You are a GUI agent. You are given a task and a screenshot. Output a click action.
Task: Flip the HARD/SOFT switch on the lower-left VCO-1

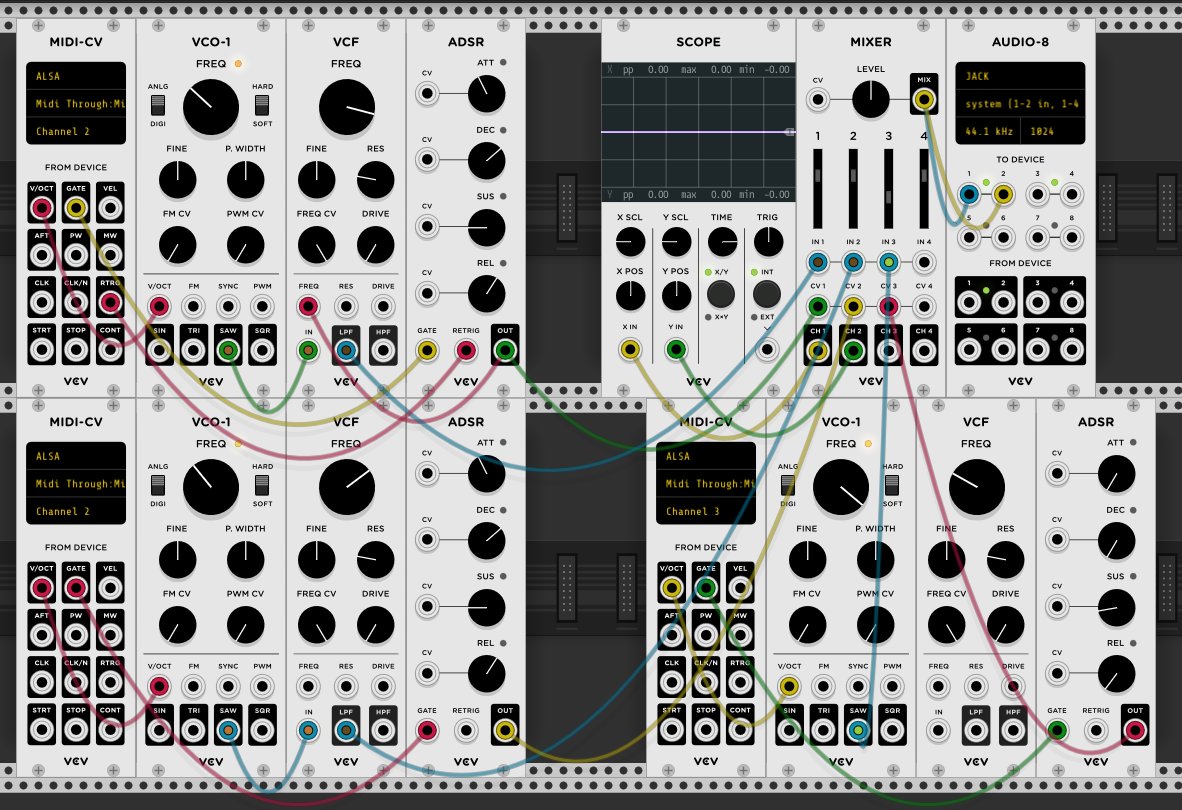pyautogui.click(x=262, y=484)
